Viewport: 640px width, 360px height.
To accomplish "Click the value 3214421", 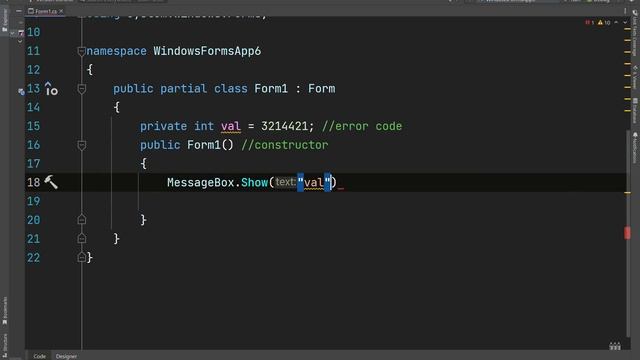I will 284,126.
